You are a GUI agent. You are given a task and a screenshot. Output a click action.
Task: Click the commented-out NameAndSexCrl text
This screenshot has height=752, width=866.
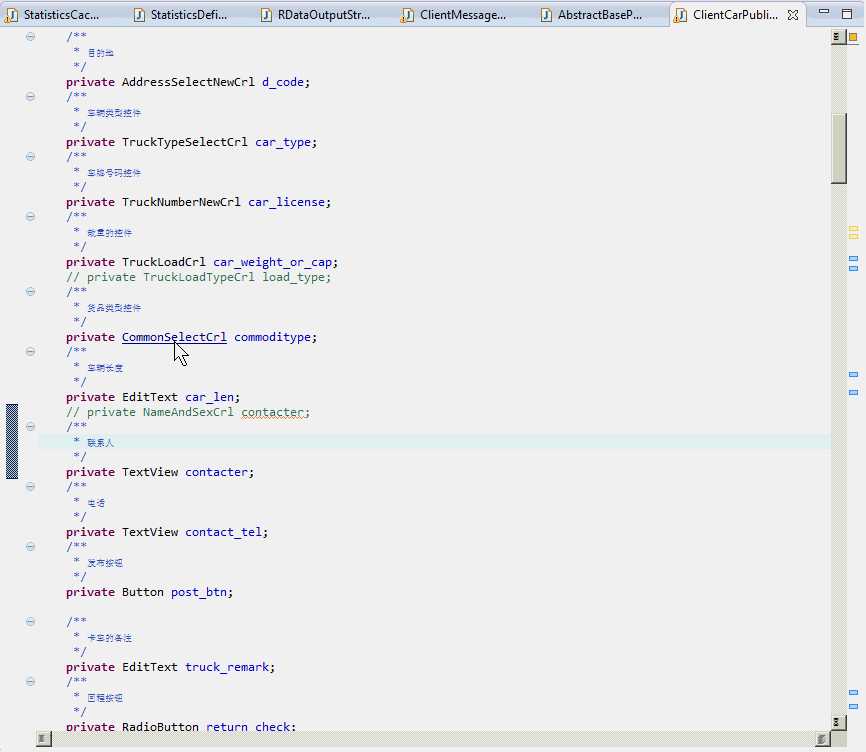click(x=188, y=412)
